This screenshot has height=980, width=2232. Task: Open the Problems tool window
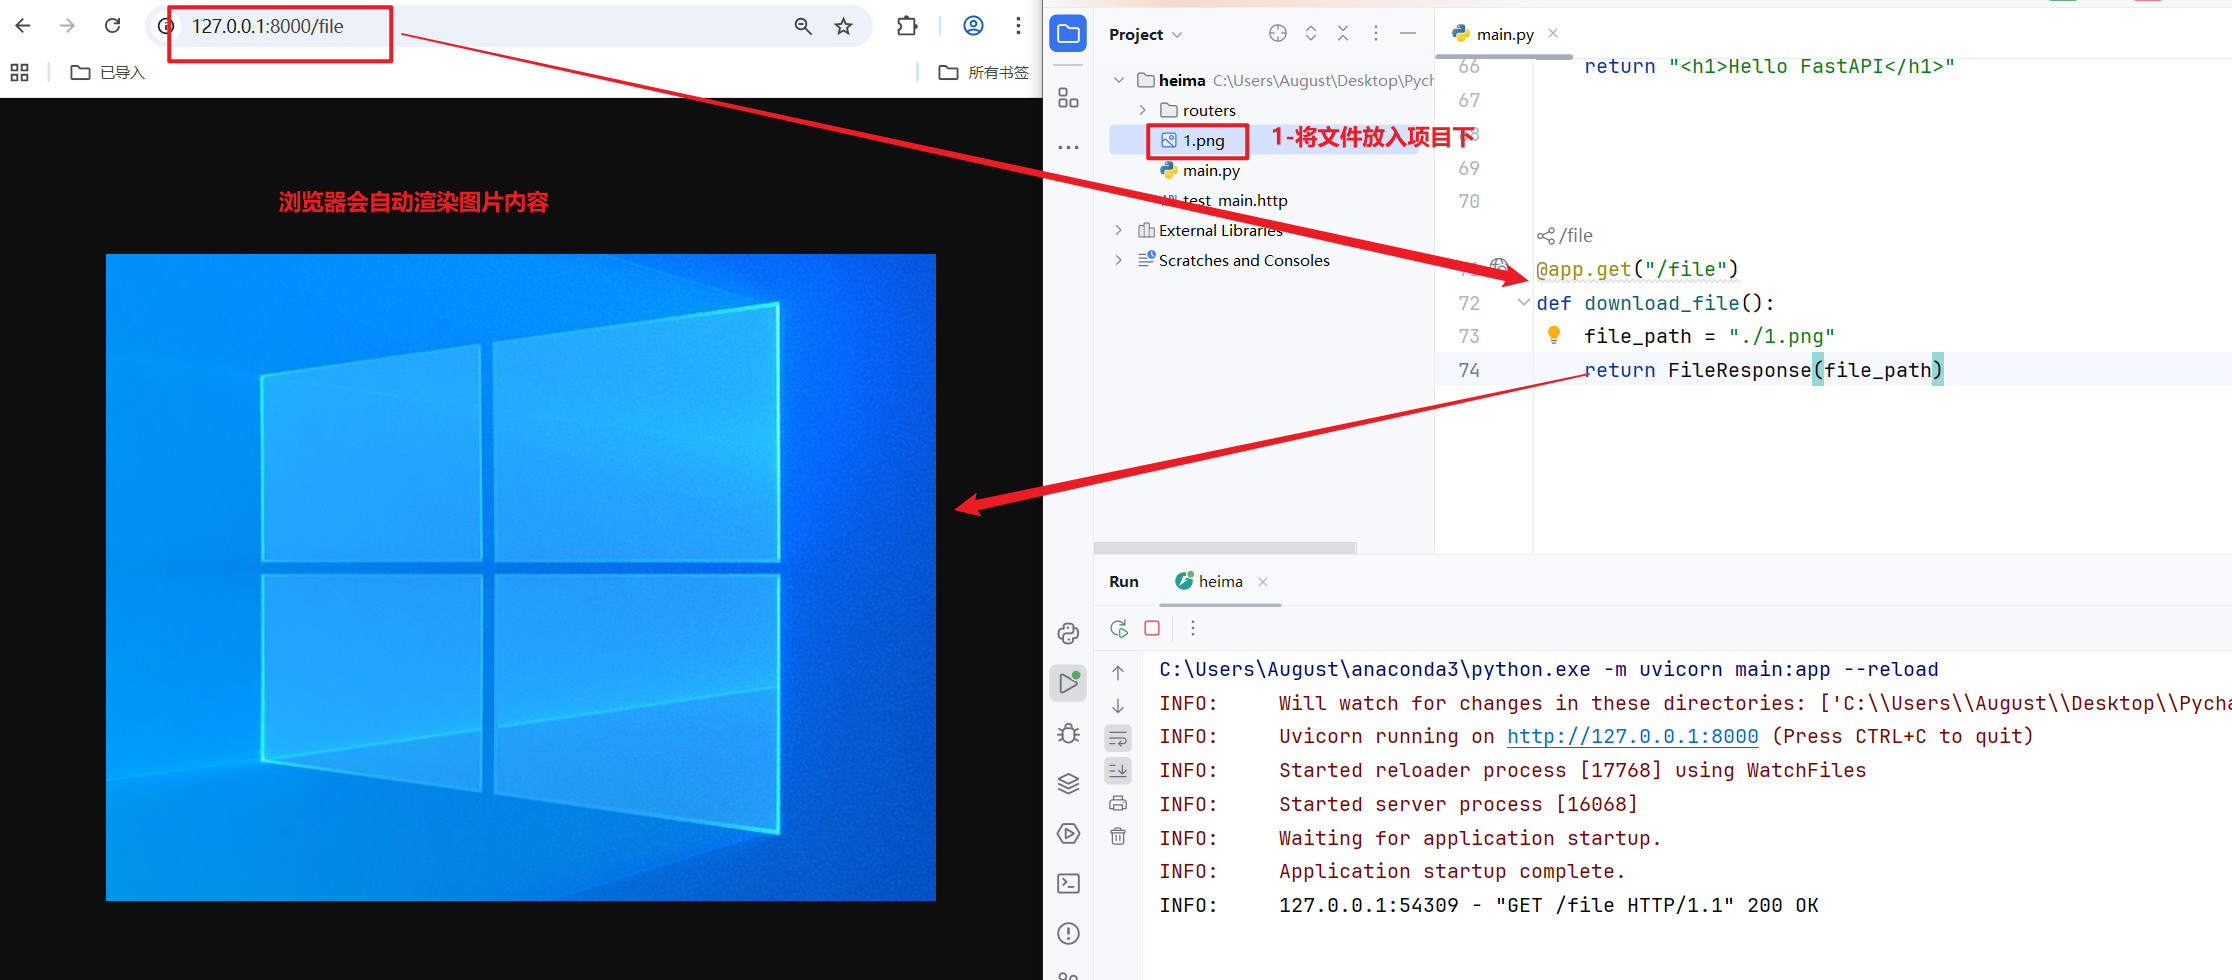[x=1068, y=934]
